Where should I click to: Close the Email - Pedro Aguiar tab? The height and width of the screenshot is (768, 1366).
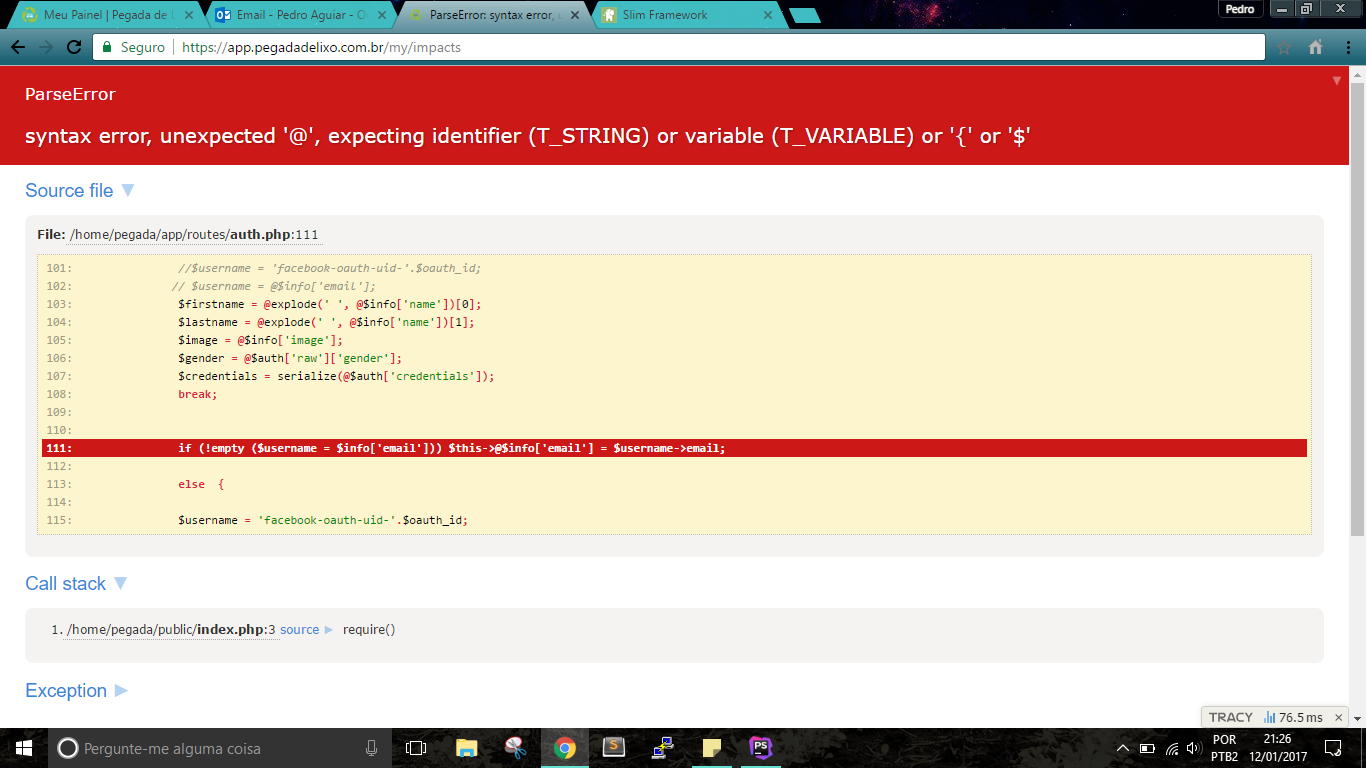382,15
